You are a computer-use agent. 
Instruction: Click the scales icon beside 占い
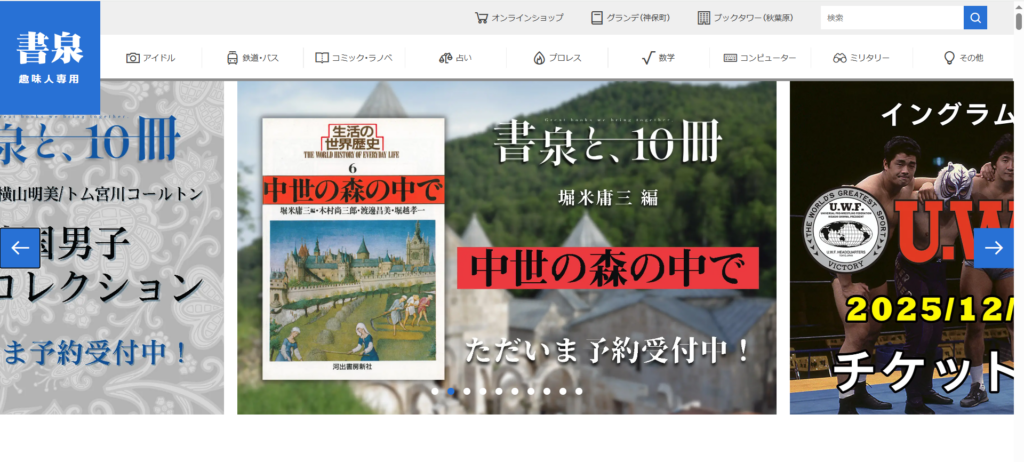click(x=445, y=58)
